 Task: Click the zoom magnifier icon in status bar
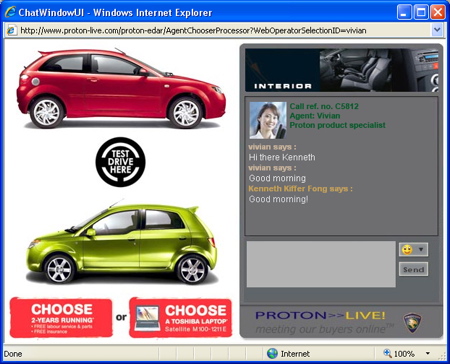click(x=387, y=353)
